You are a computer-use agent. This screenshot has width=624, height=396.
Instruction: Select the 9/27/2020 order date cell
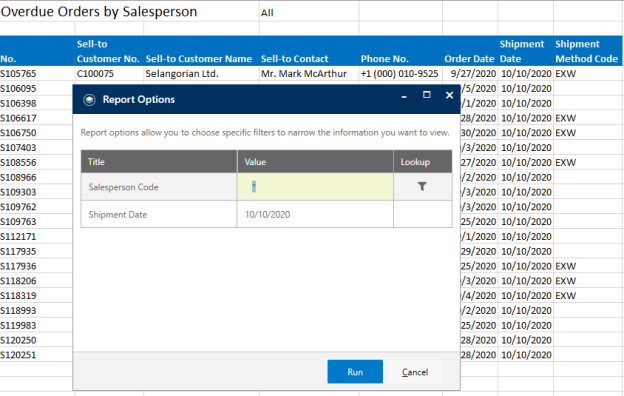470,74
